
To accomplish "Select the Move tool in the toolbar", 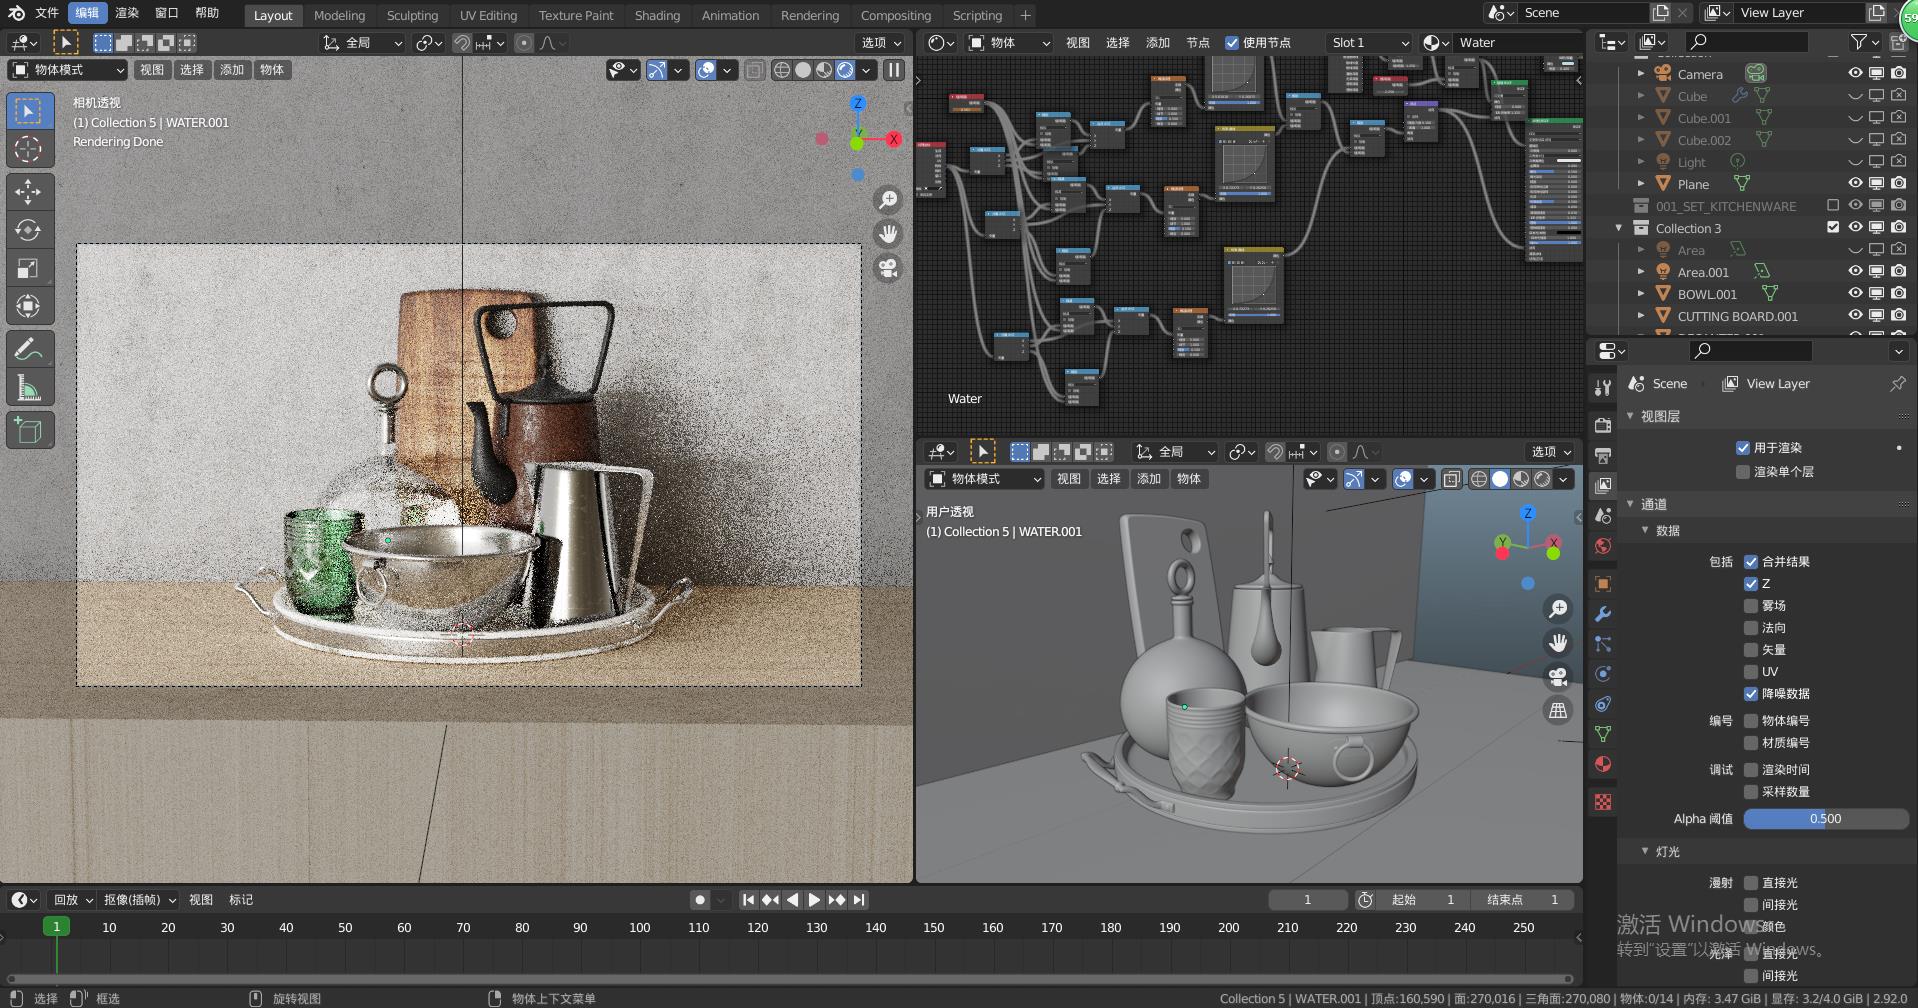I will [30, 192].
